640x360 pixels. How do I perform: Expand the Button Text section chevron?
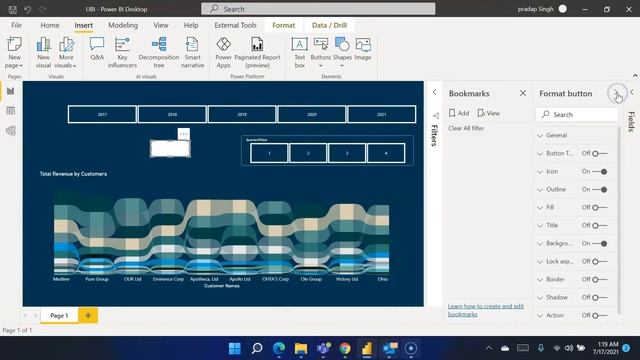point(540,154)
